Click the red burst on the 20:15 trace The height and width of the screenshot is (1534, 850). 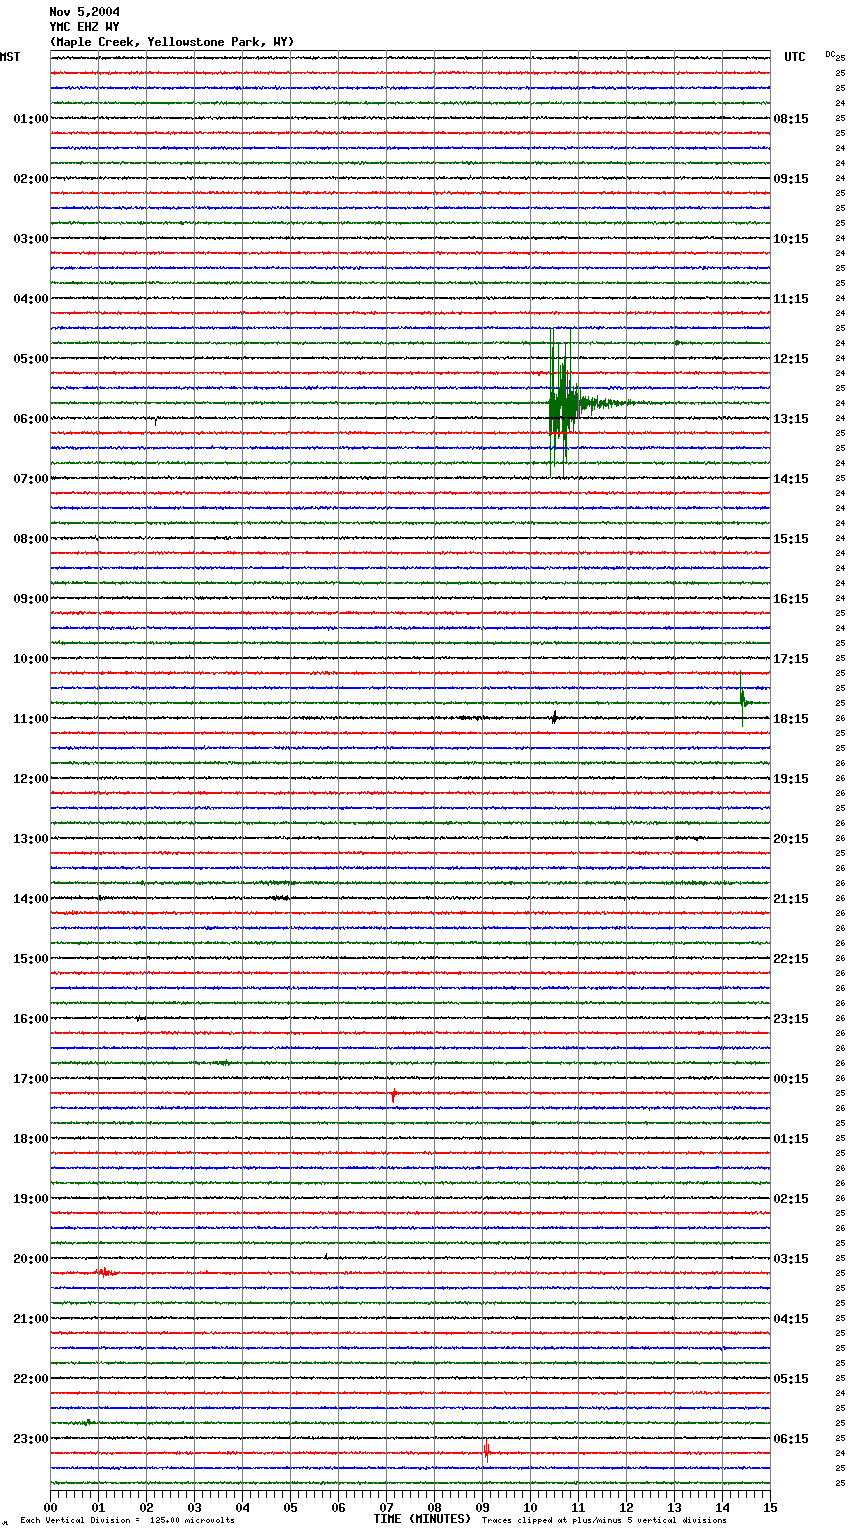point(105,1273)
